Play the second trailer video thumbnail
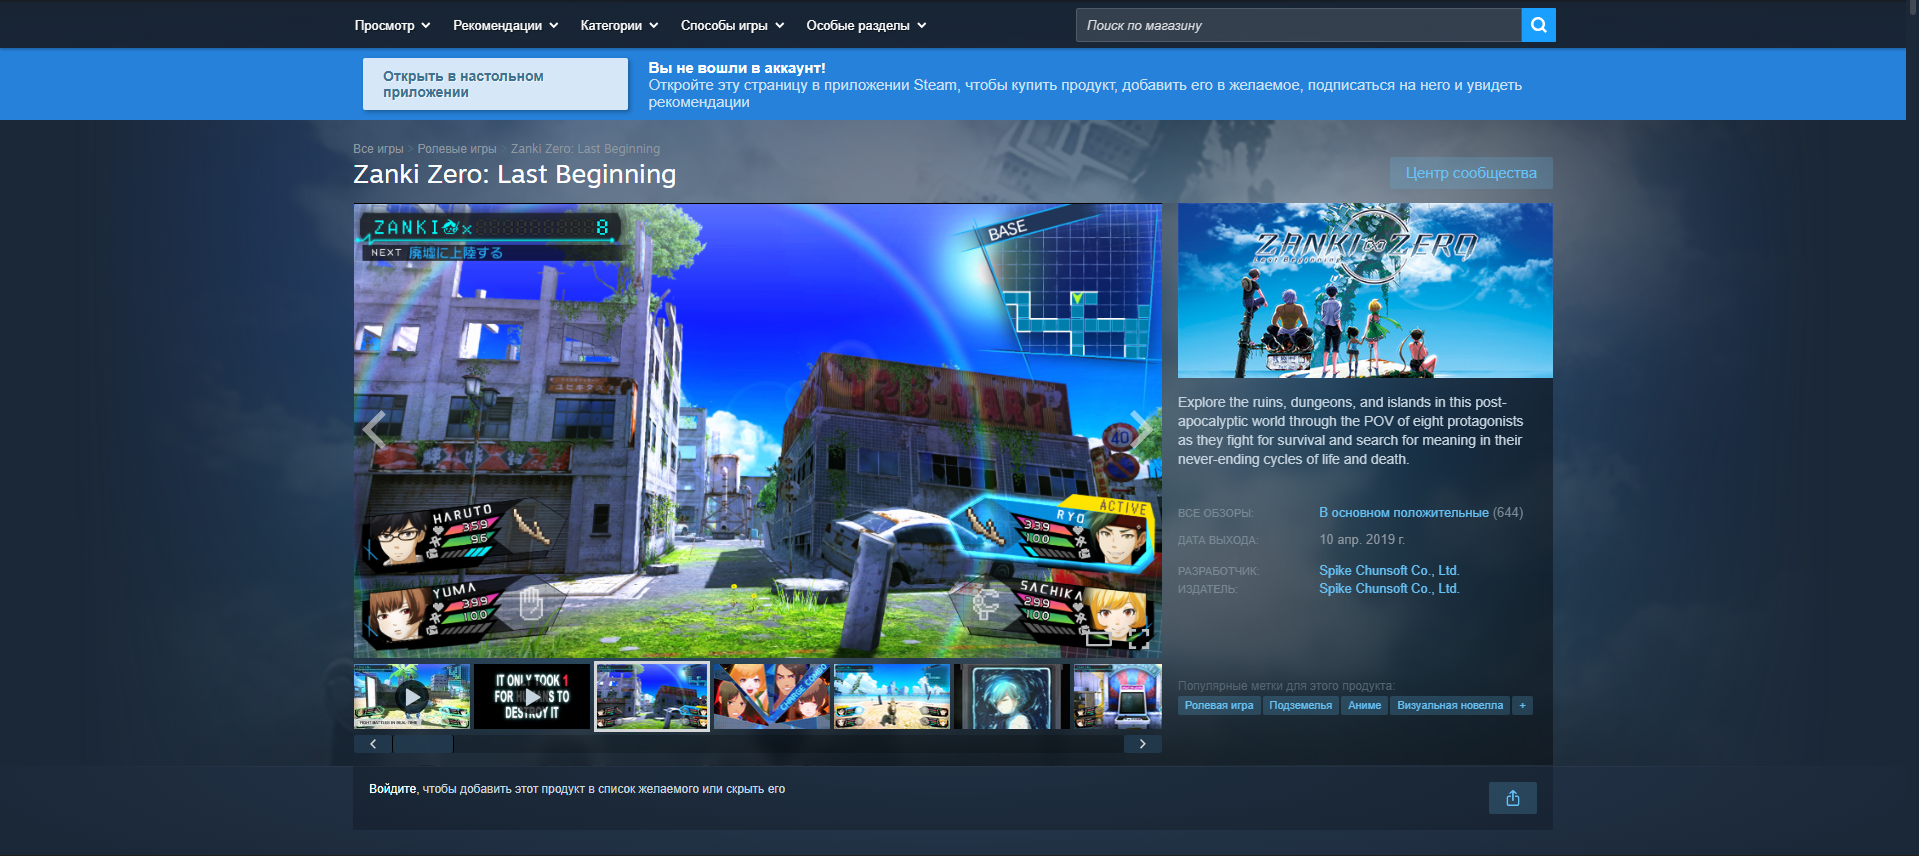 (x=532, y=696)
